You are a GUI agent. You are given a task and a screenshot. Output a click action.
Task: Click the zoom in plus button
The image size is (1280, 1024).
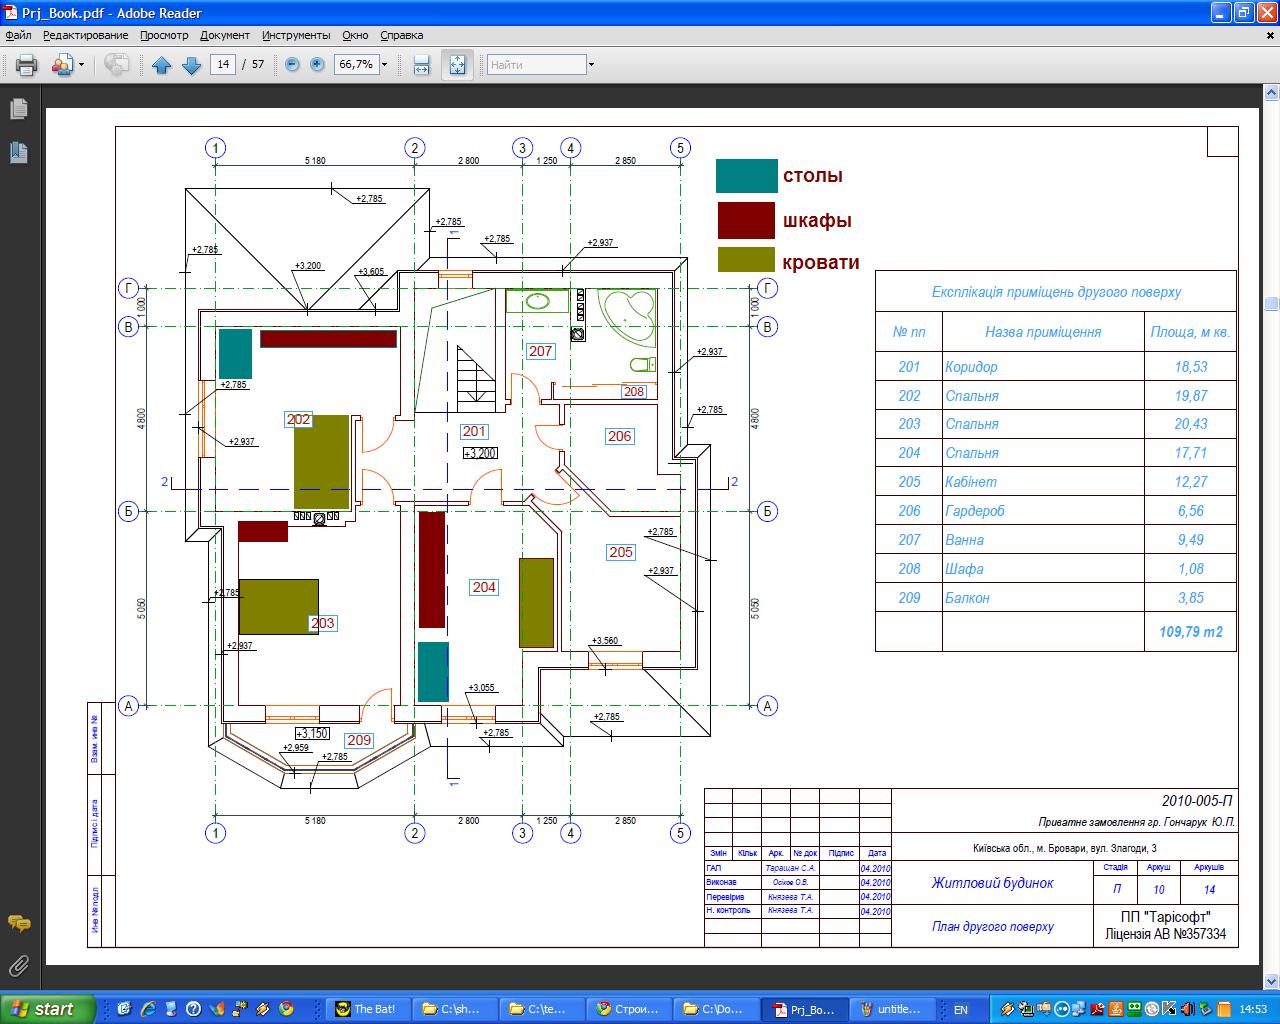[x=318, y=65]
